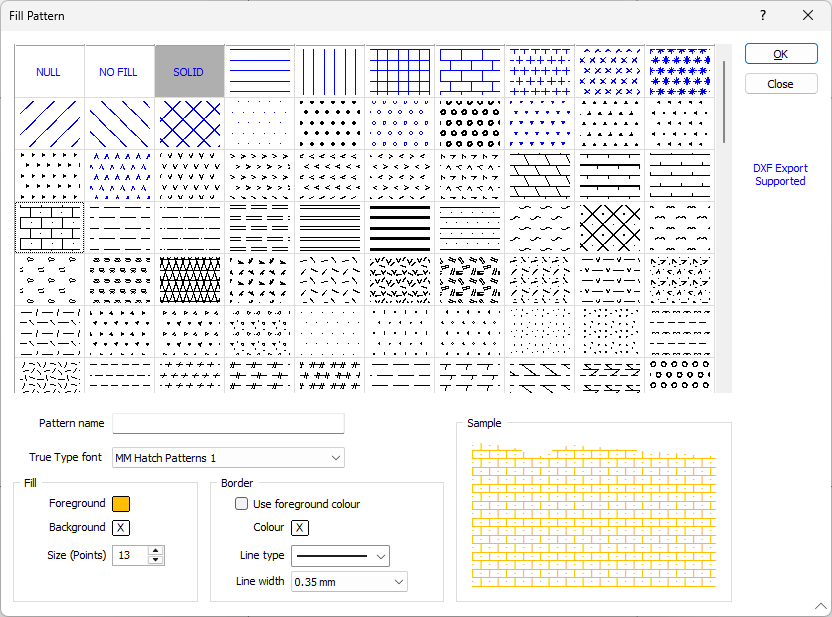
Task: Enable Use foreground colour checkbox
Action: pos(241,503)
